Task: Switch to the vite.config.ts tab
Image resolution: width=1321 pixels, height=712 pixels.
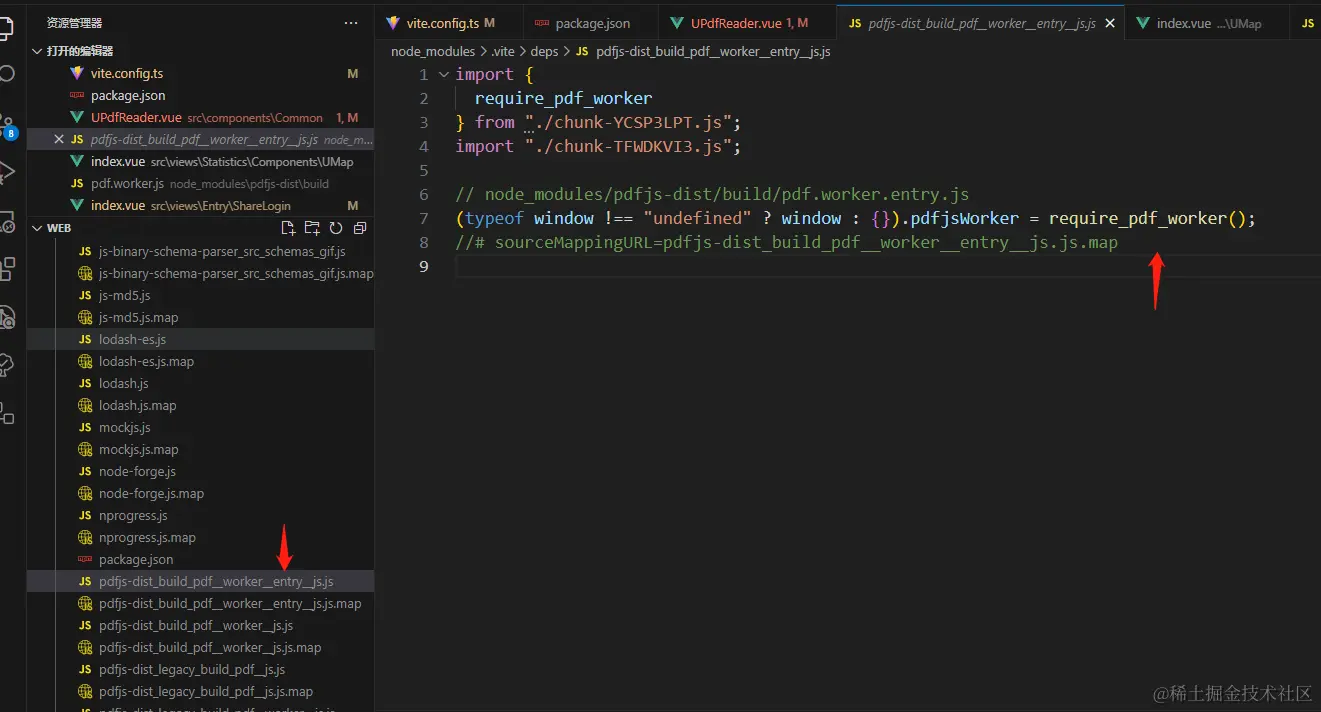Action: (x=450, y=23)
